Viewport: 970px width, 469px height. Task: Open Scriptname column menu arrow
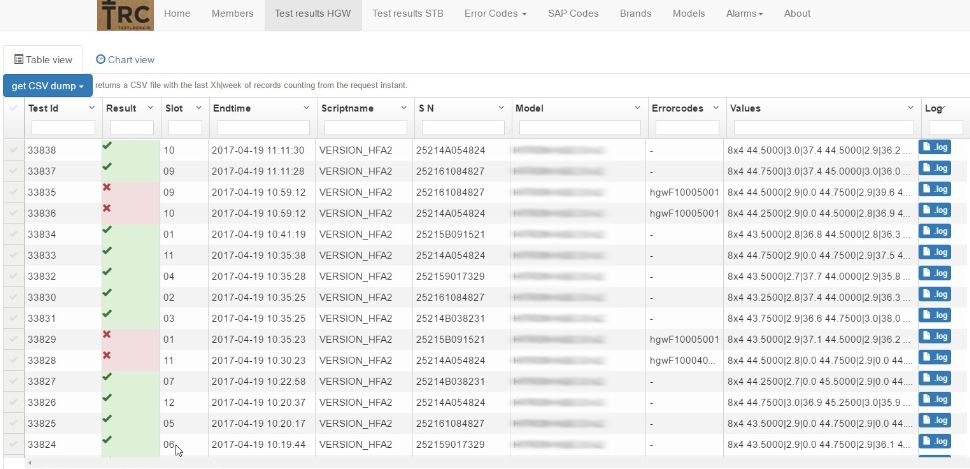tap(403, 108)
